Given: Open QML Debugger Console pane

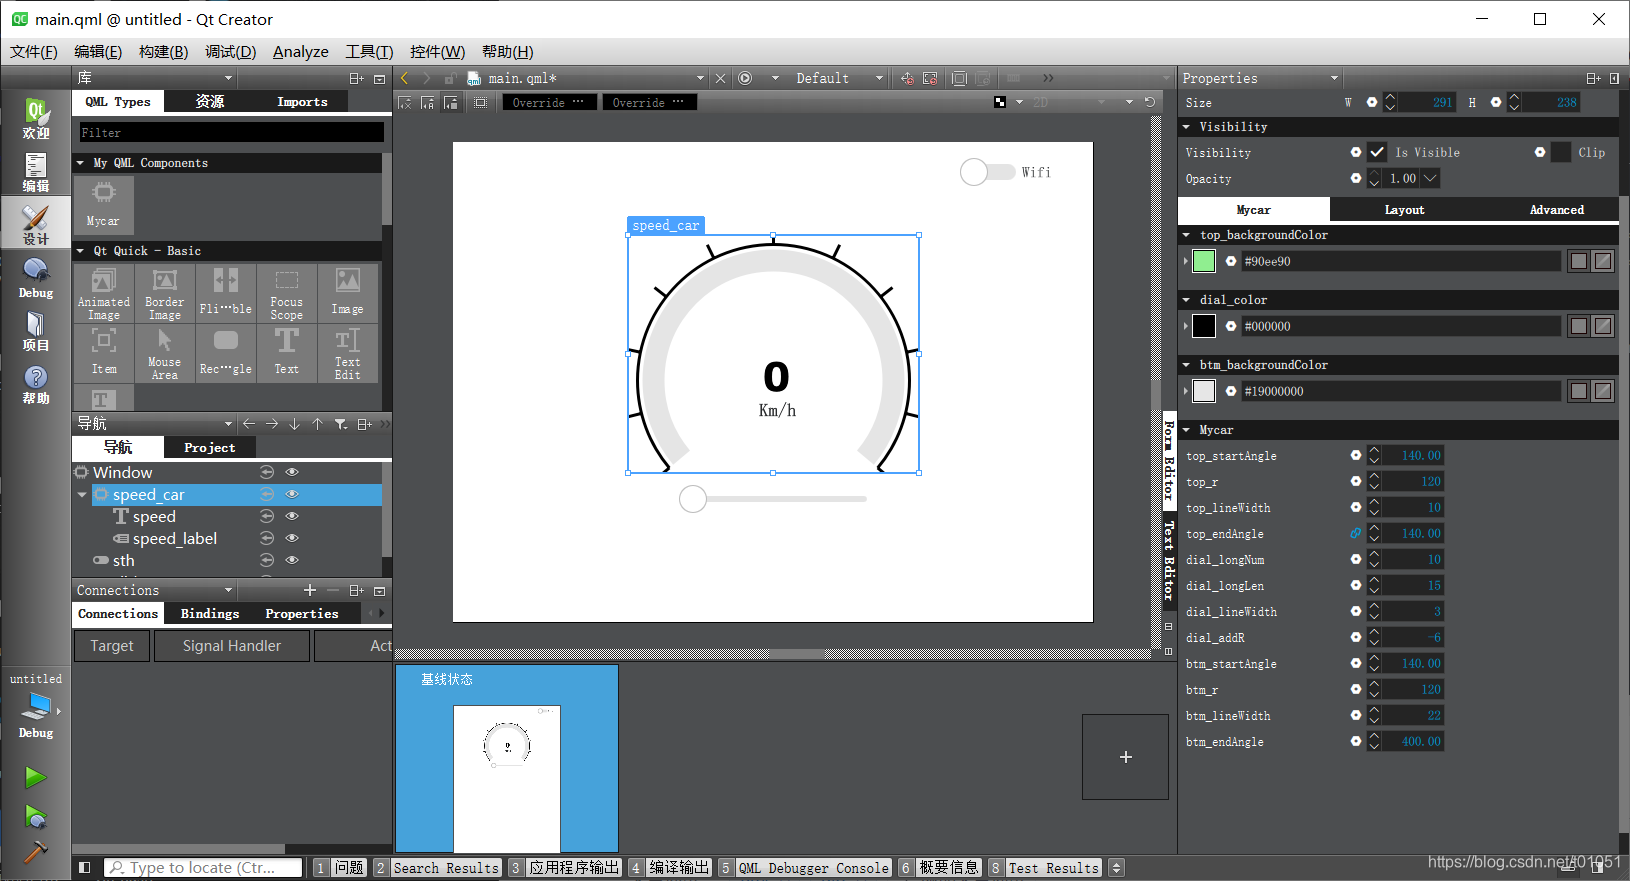Looking at the screenshot, I should pos(805,868).
